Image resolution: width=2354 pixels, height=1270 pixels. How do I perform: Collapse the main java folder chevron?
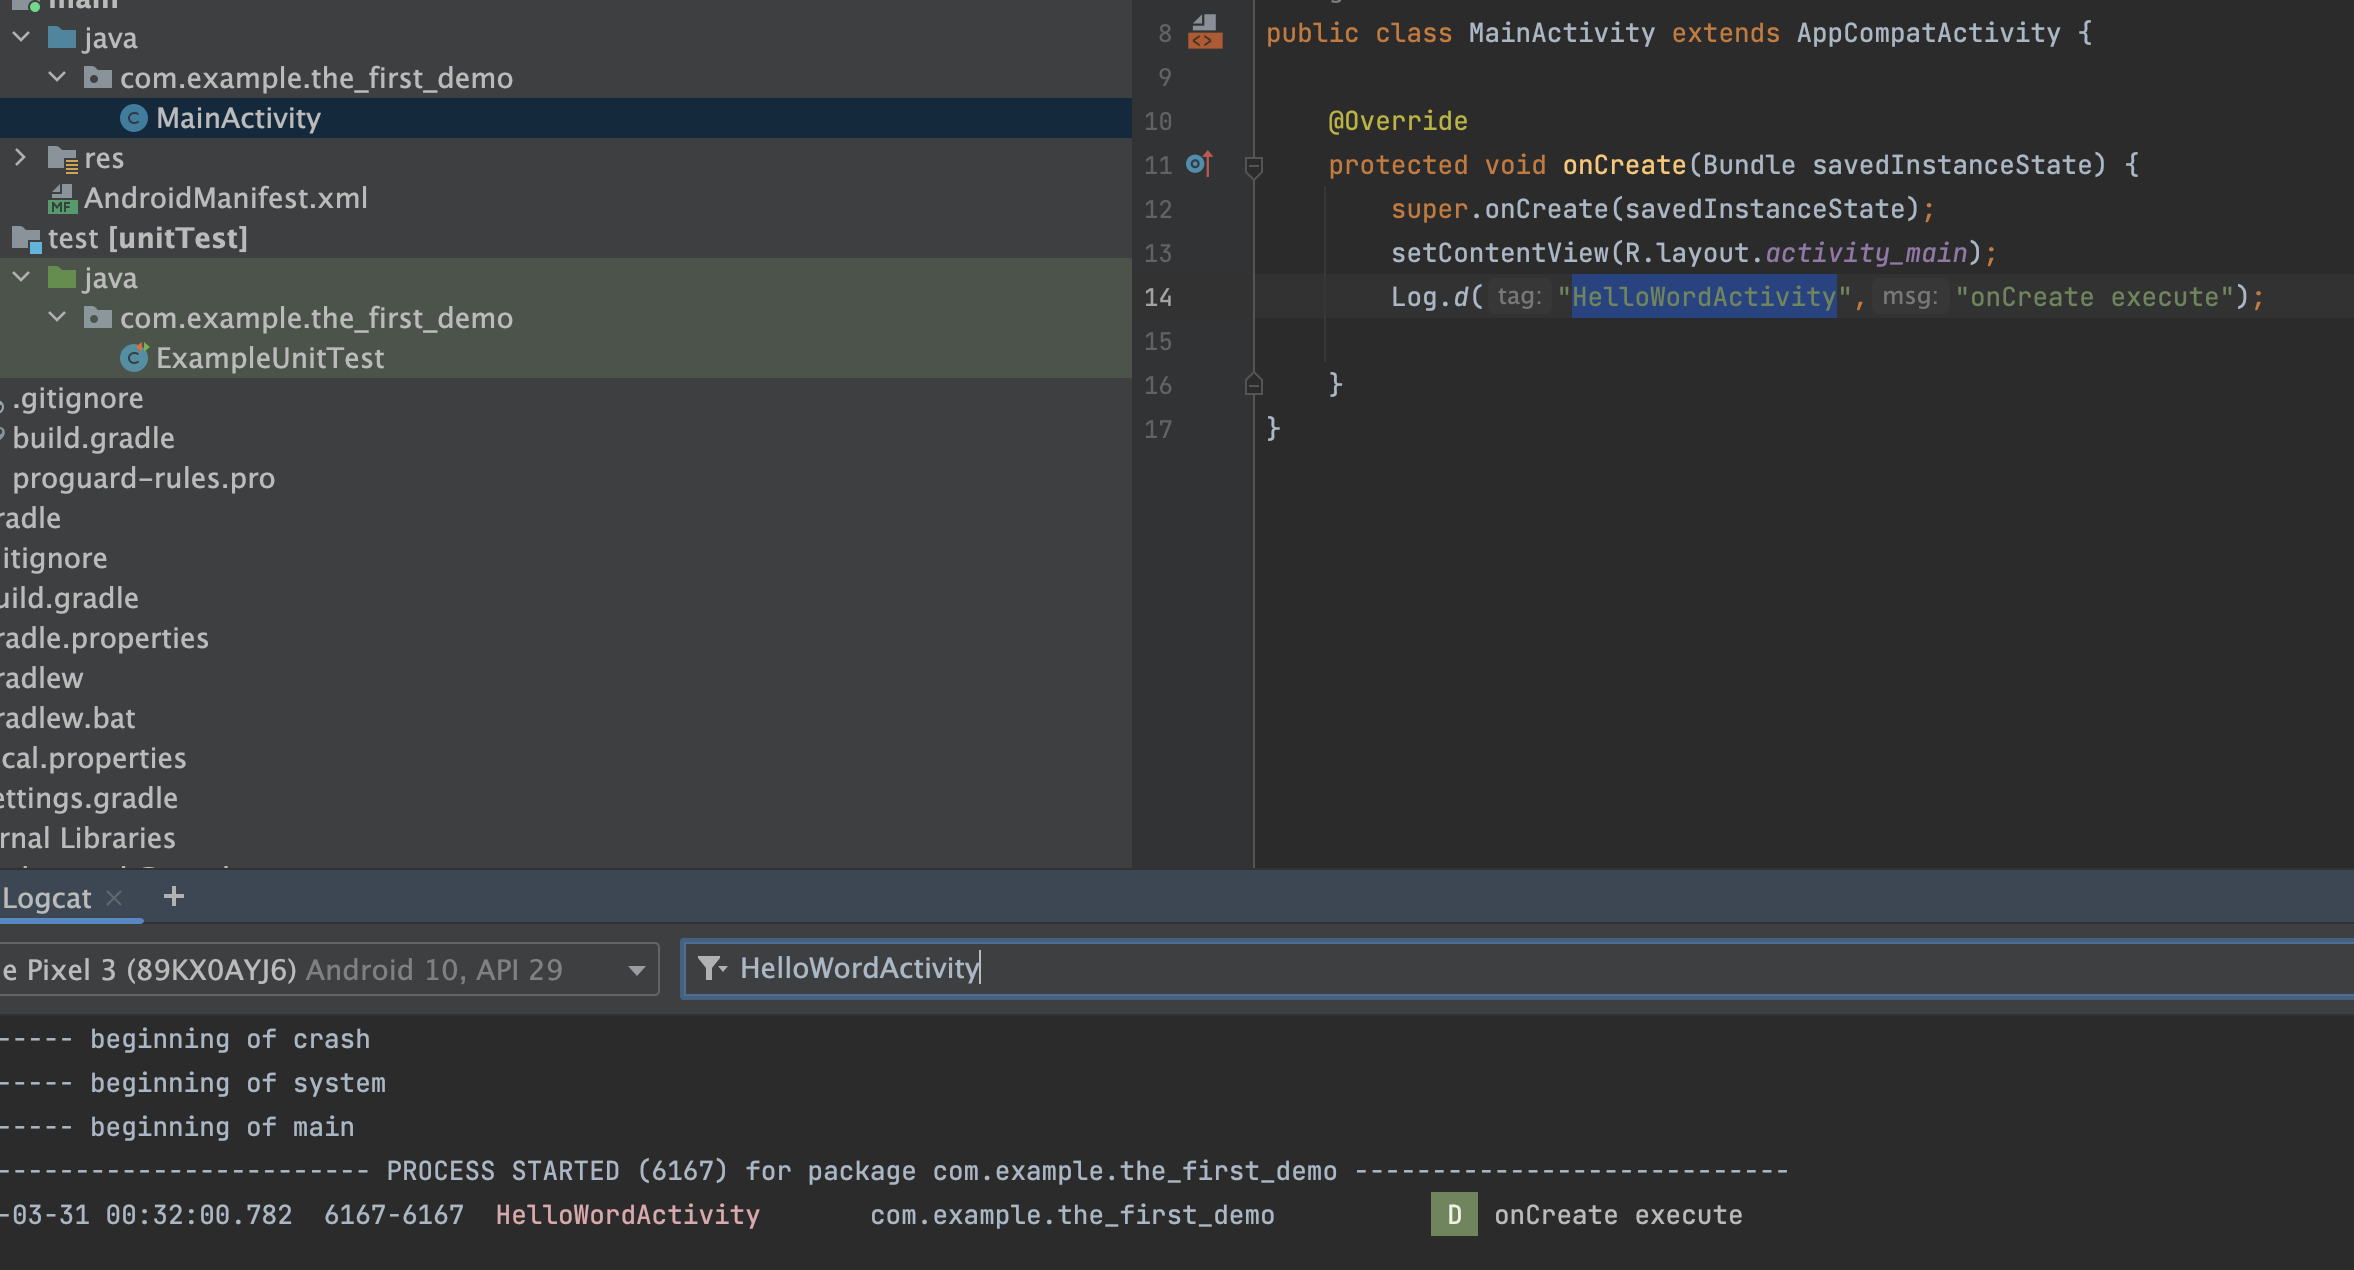click(21, 37)
